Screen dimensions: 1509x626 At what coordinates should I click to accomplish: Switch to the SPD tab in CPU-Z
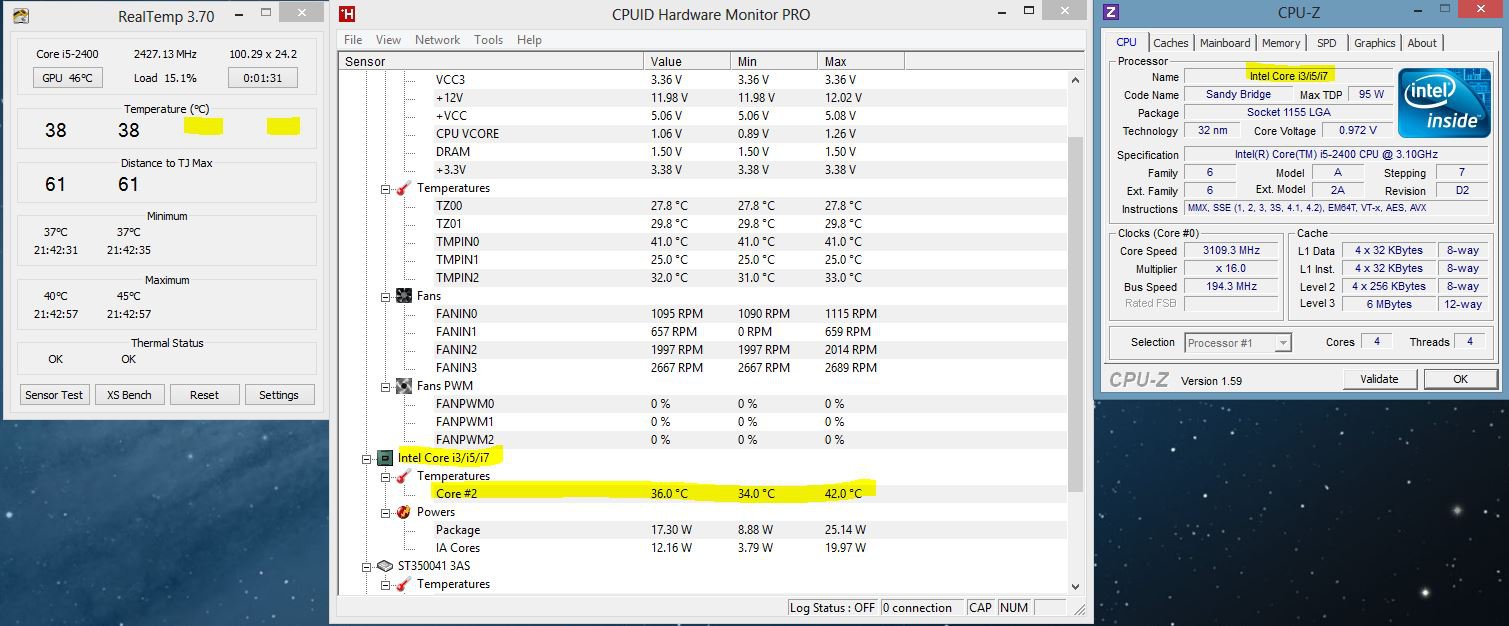[x=1327, y=43]
